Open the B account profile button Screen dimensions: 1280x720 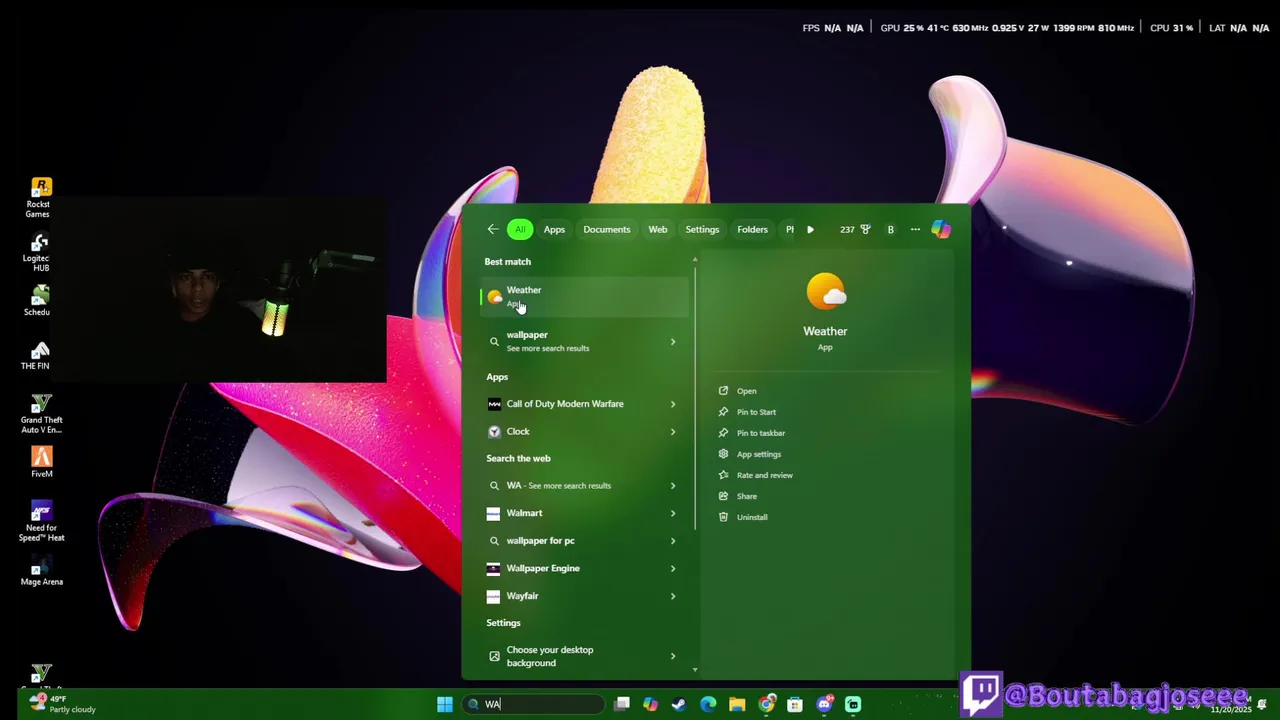point(890,230)
